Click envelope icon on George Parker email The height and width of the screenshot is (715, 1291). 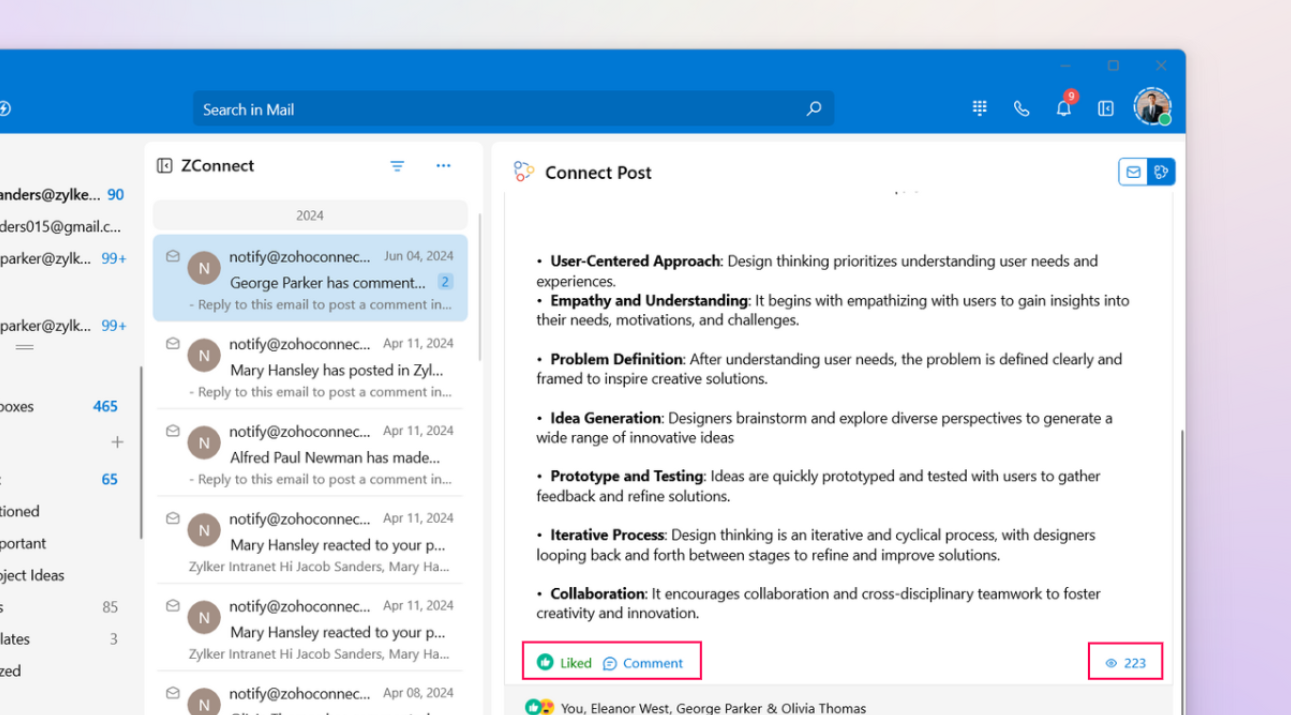click(x=172, y=256)
